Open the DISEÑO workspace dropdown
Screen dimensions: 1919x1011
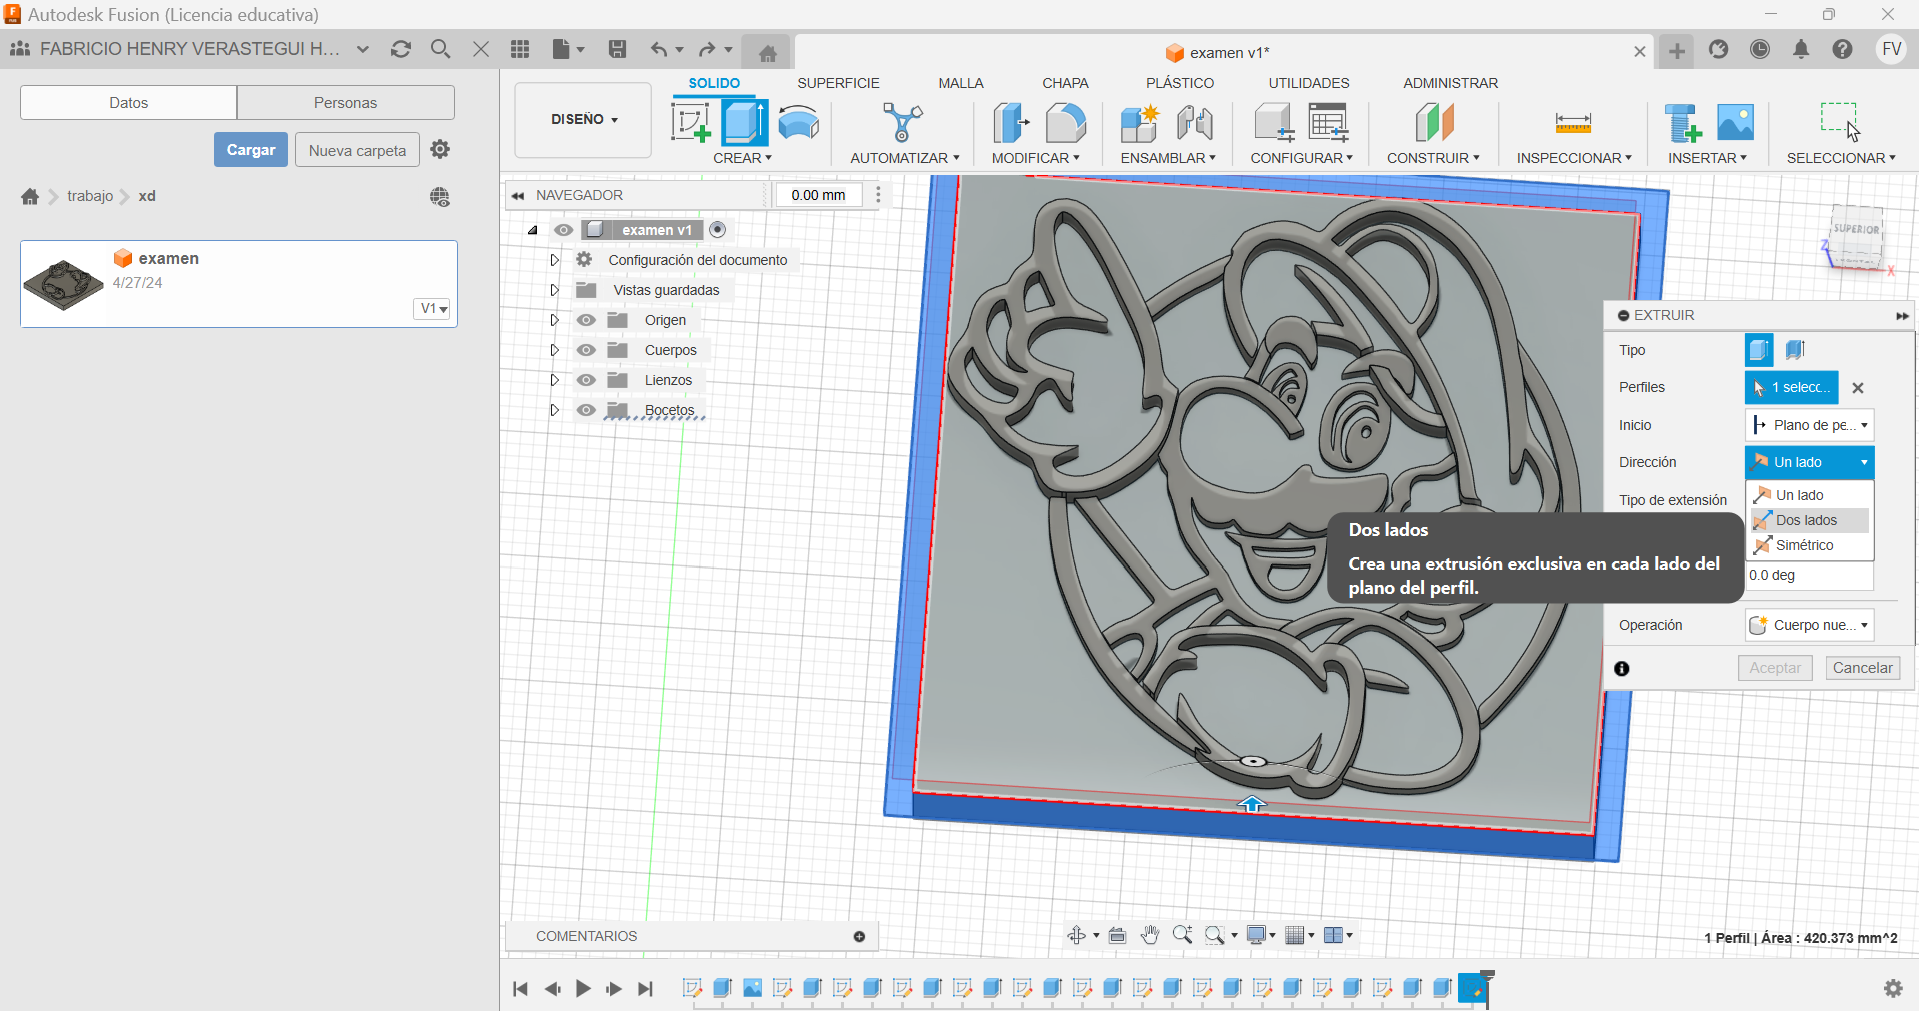tap(584, 120)
